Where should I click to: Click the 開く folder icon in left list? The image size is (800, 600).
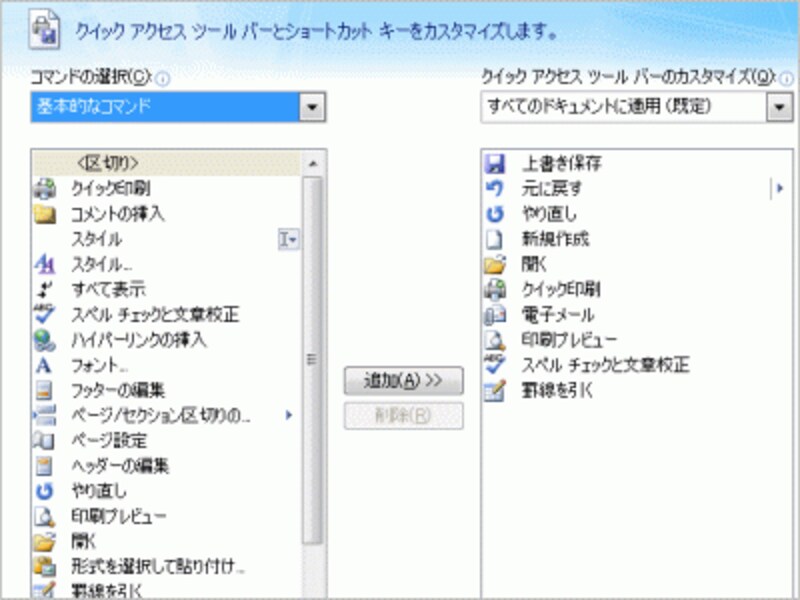[x=44, y=541]
